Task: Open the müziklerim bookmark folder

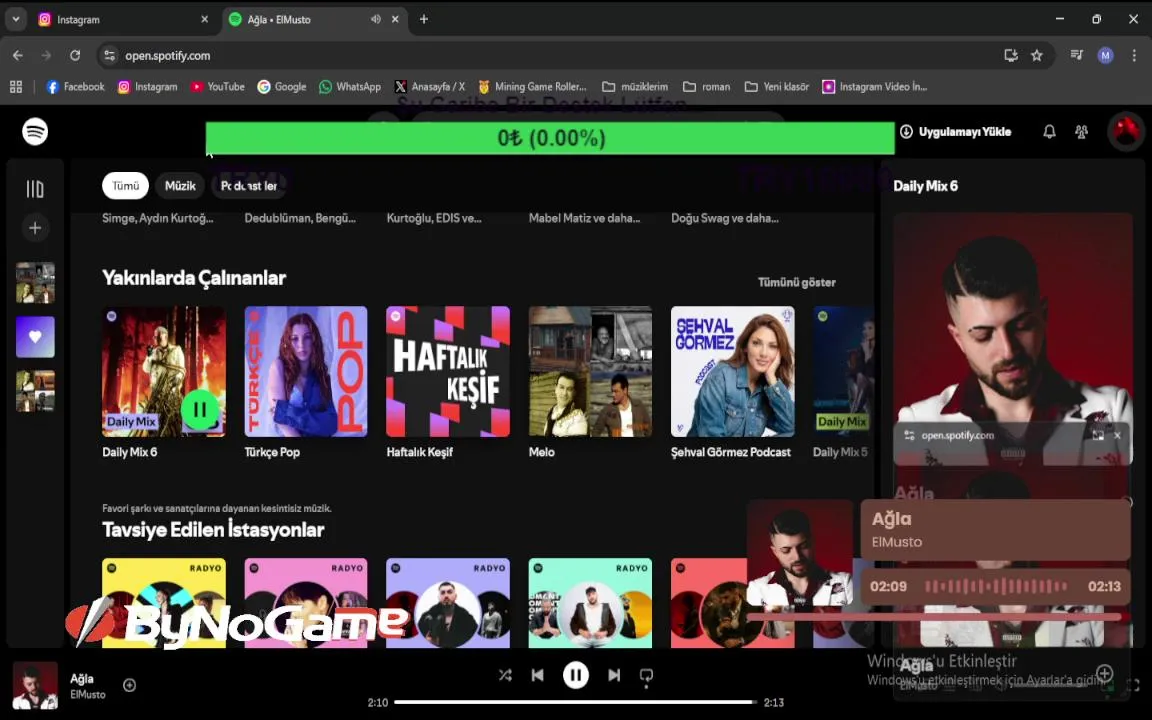Action: [x=635, y=87]
